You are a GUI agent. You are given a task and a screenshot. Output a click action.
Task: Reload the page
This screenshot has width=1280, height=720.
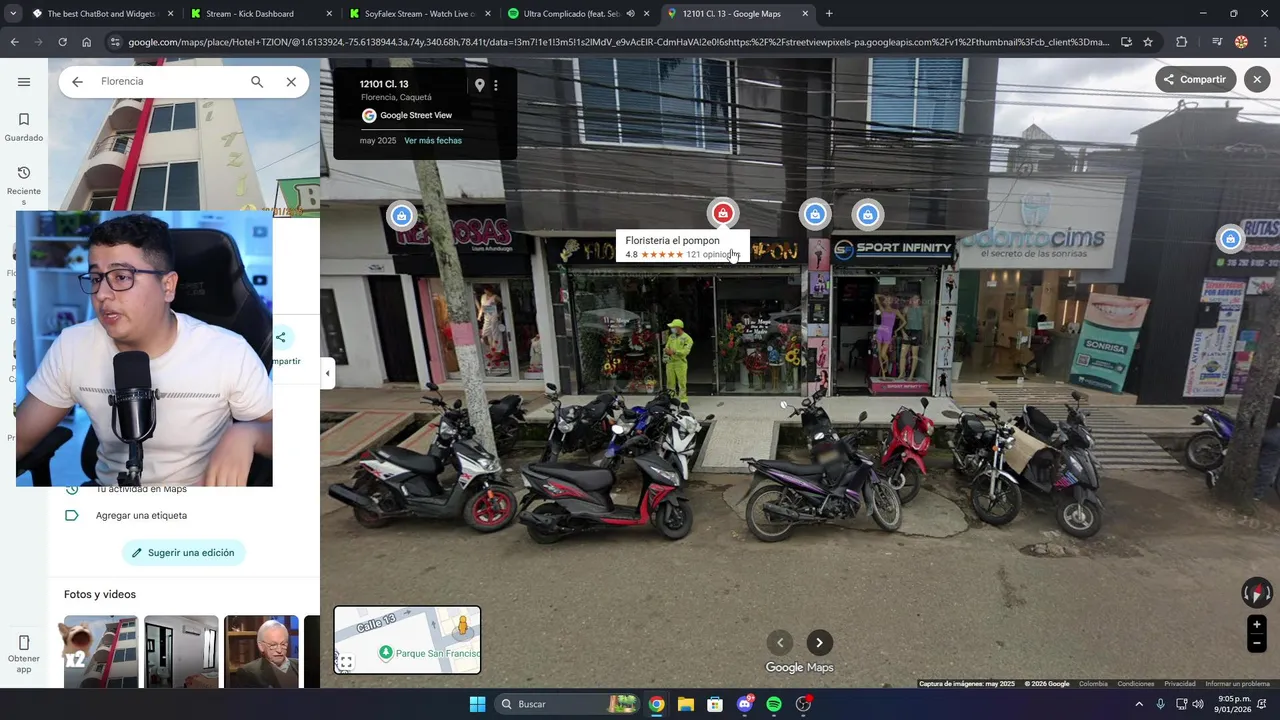point(62,42)
